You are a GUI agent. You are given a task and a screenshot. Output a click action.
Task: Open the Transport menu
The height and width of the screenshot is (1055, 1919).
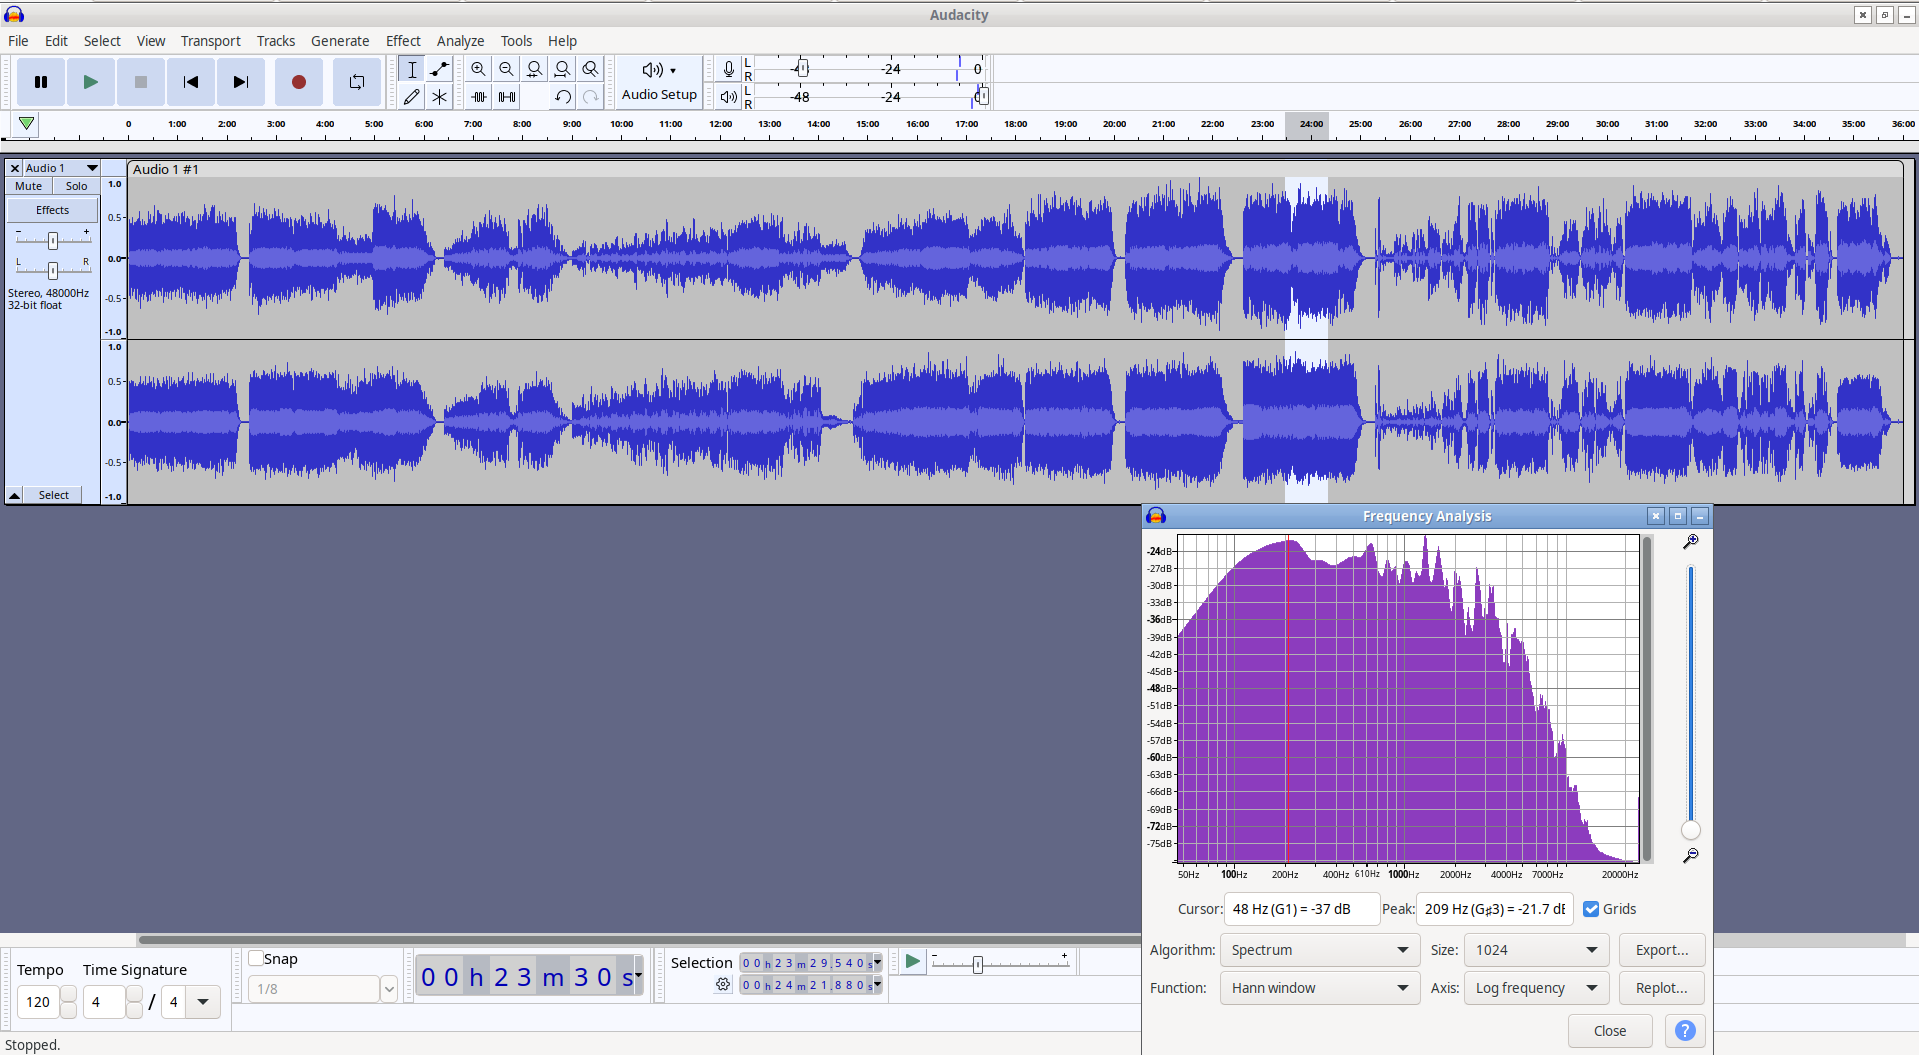tap(211, 41)
